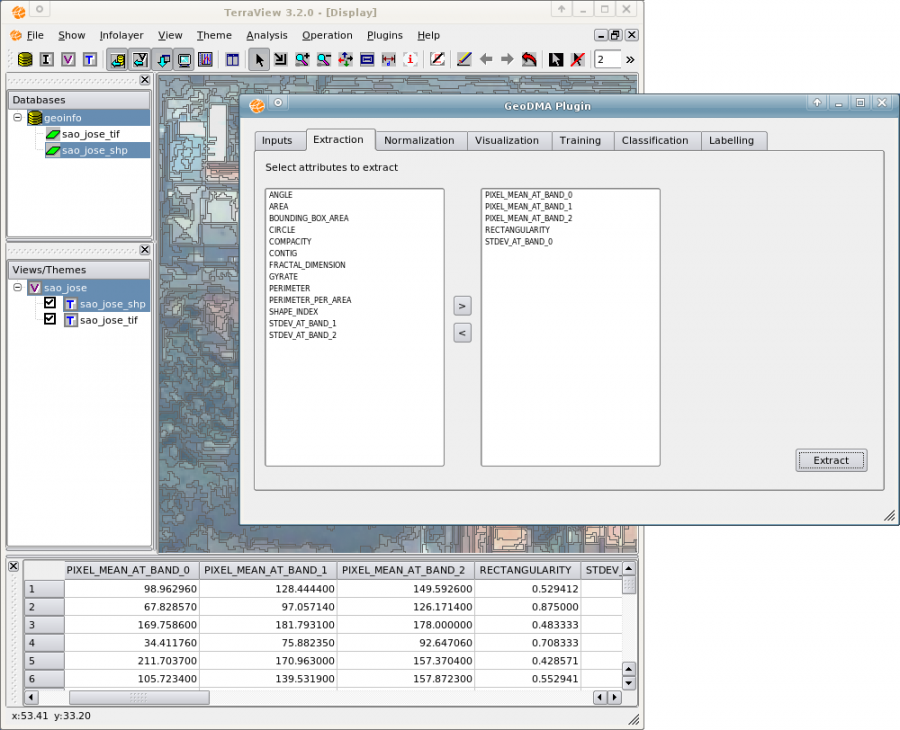Click the database icon in the toolbar

pos(25,60)
